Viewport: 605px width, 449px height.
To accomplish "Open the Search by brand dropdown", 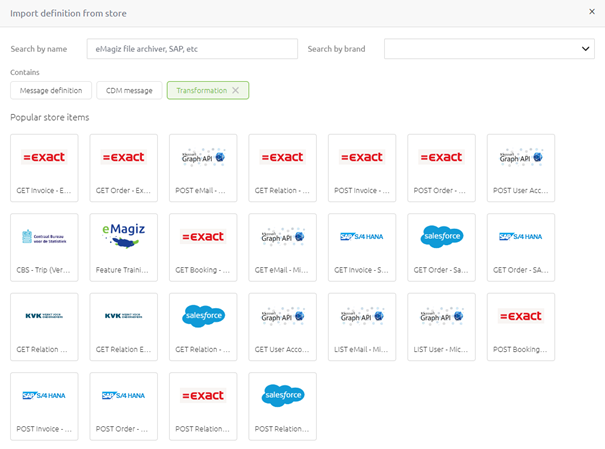I will click(489, 49).
